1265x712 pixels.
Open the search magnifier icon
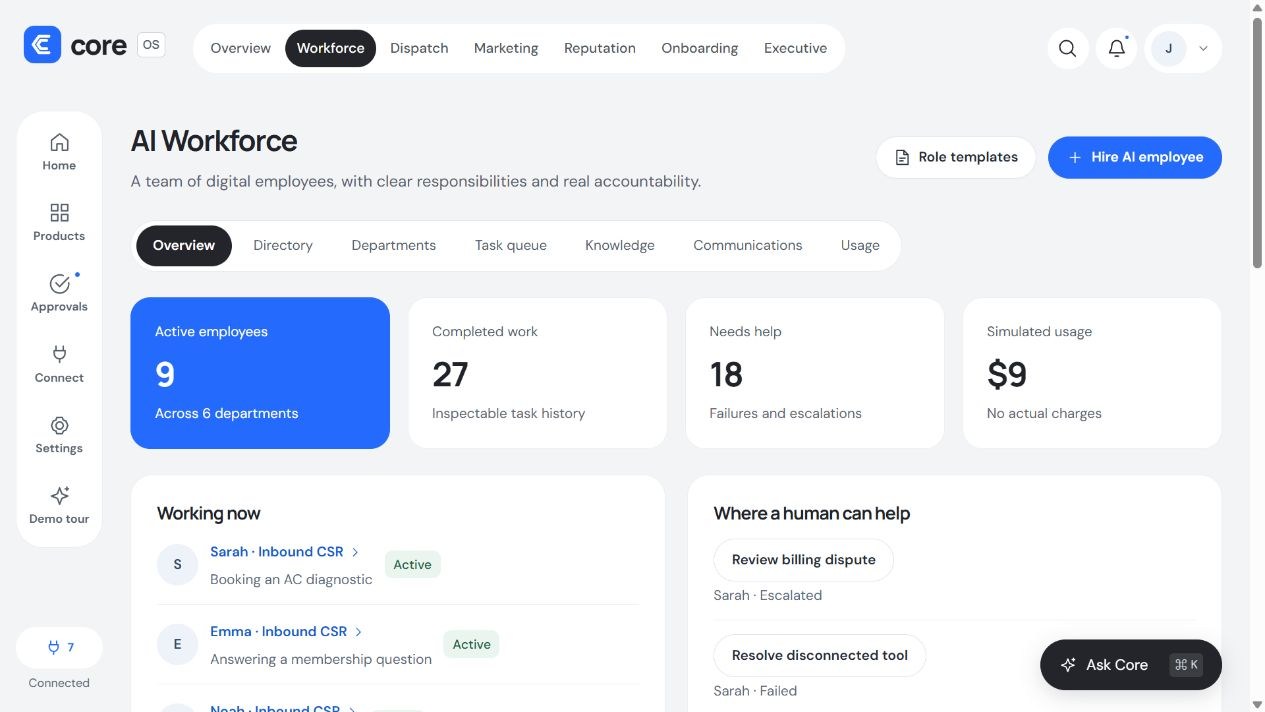pyautogui.click(x=1068, y=48)
